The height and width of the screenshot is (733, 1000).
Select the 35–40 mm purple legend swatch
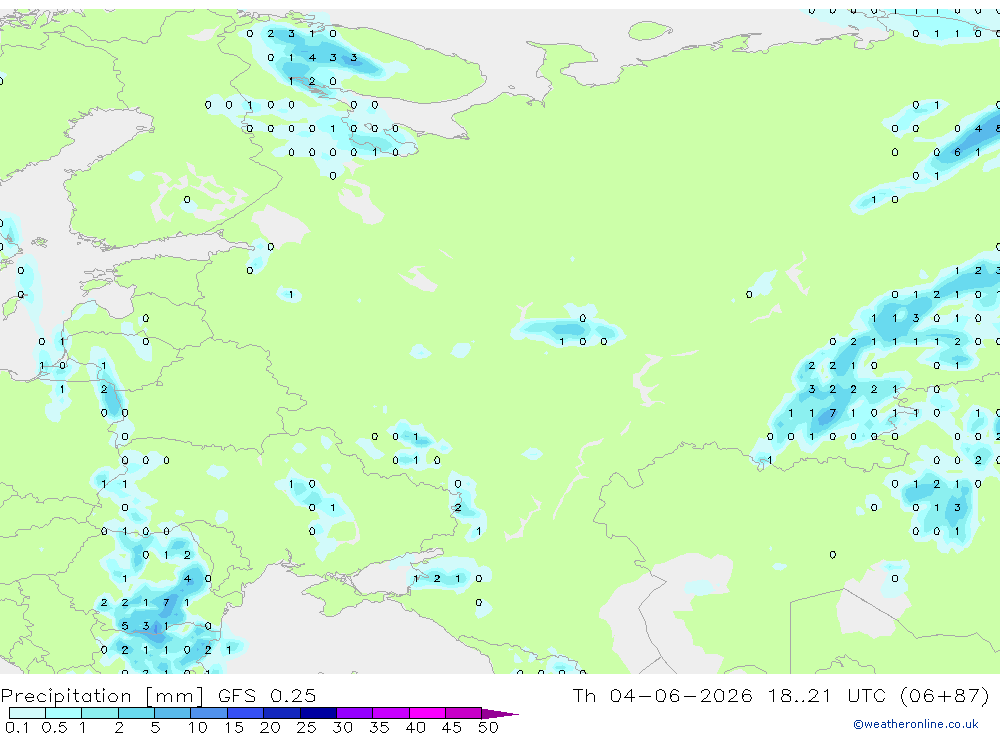click(x=391, y=713)
